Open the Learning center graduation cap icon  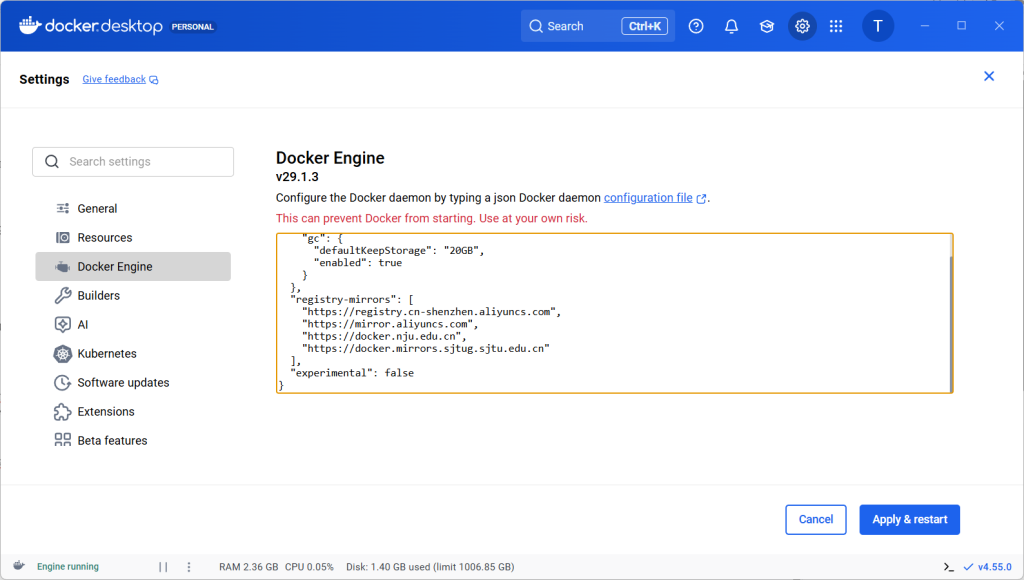(x=767, y=26)
